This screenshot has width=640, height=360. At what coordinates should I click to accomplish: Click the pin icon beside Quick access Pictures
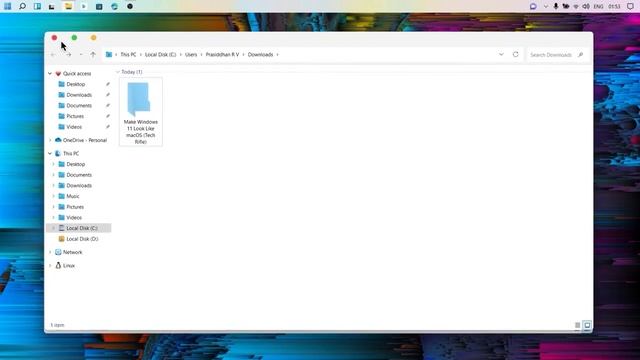108,116
